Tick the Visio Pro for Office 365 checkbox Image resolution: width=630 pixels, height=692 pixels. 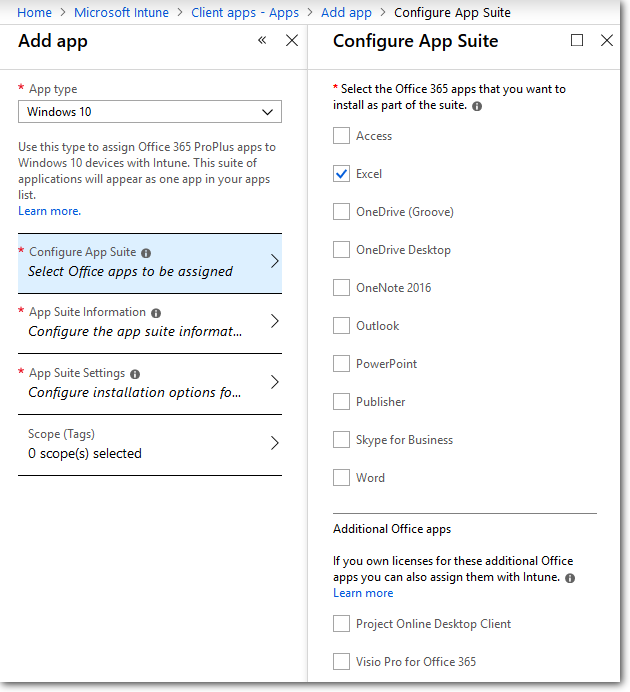tap(342, 662)
